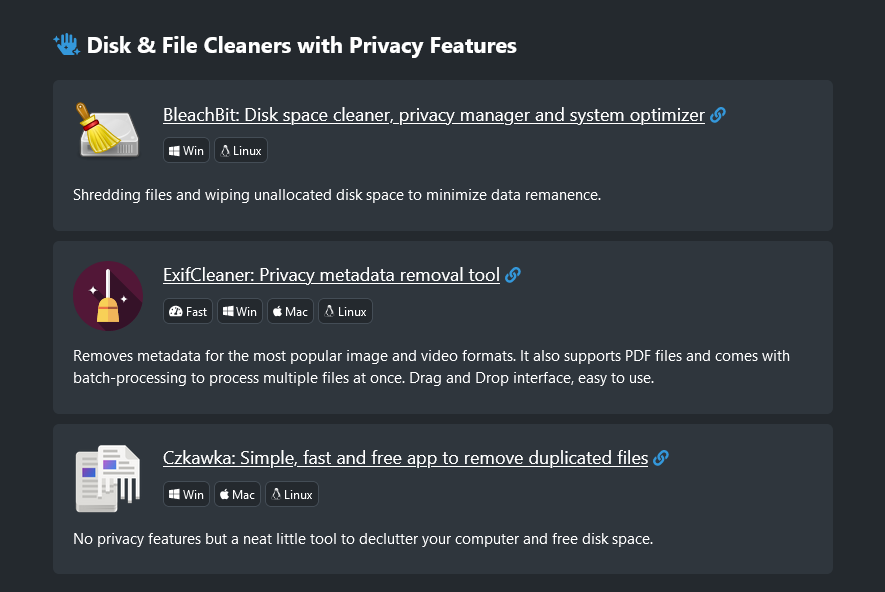Click the hand icon beside section heading
The height and width of the screenshot is (592, 885).
[66, 45]
